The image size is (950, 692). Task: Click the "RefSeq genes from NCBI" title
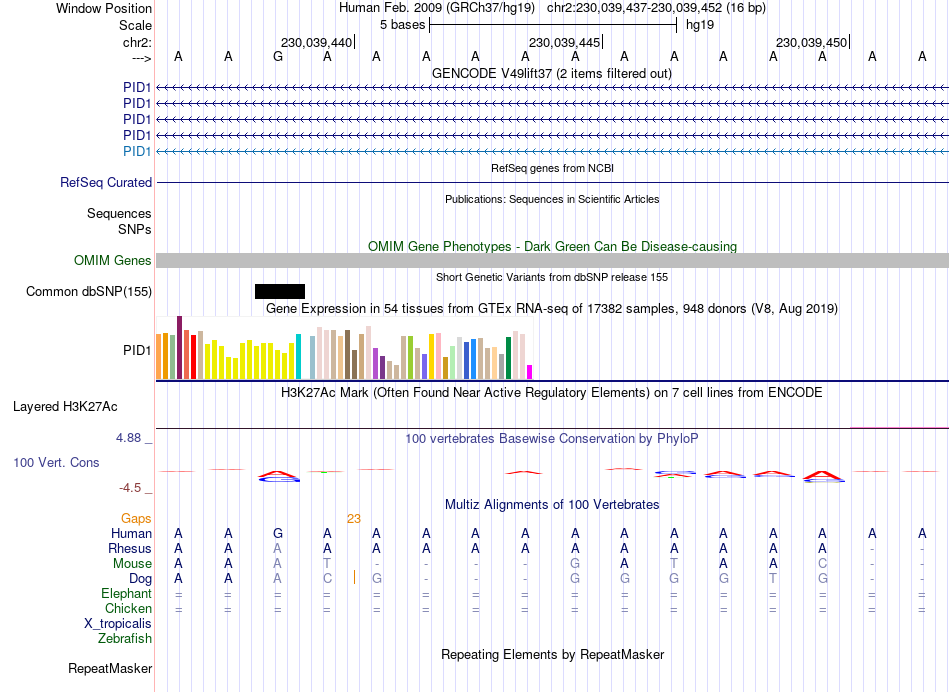(552, 168)
